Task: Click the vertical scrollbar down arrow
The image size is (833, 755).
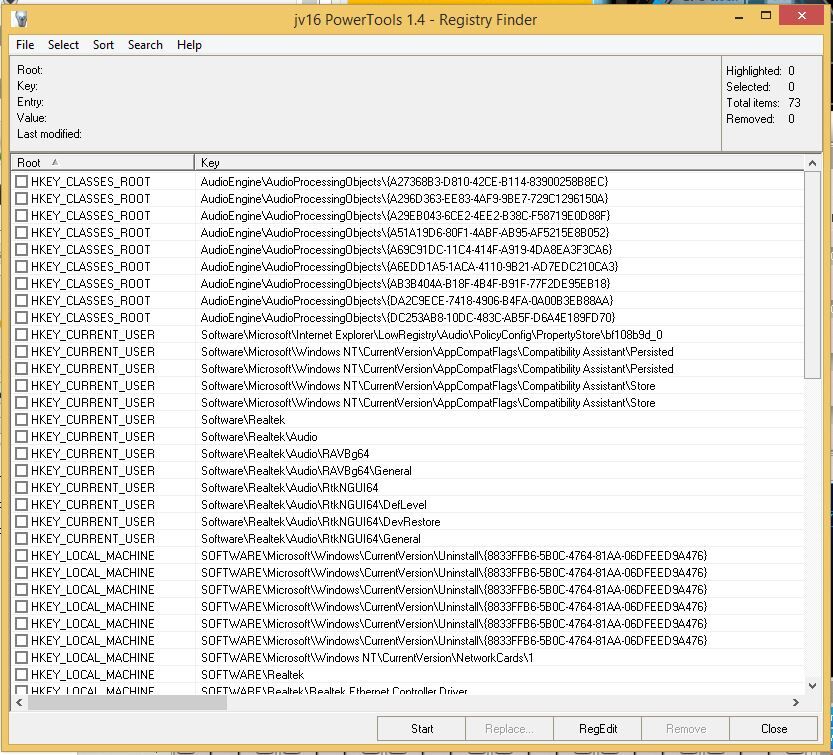Action: coord(812,686)
